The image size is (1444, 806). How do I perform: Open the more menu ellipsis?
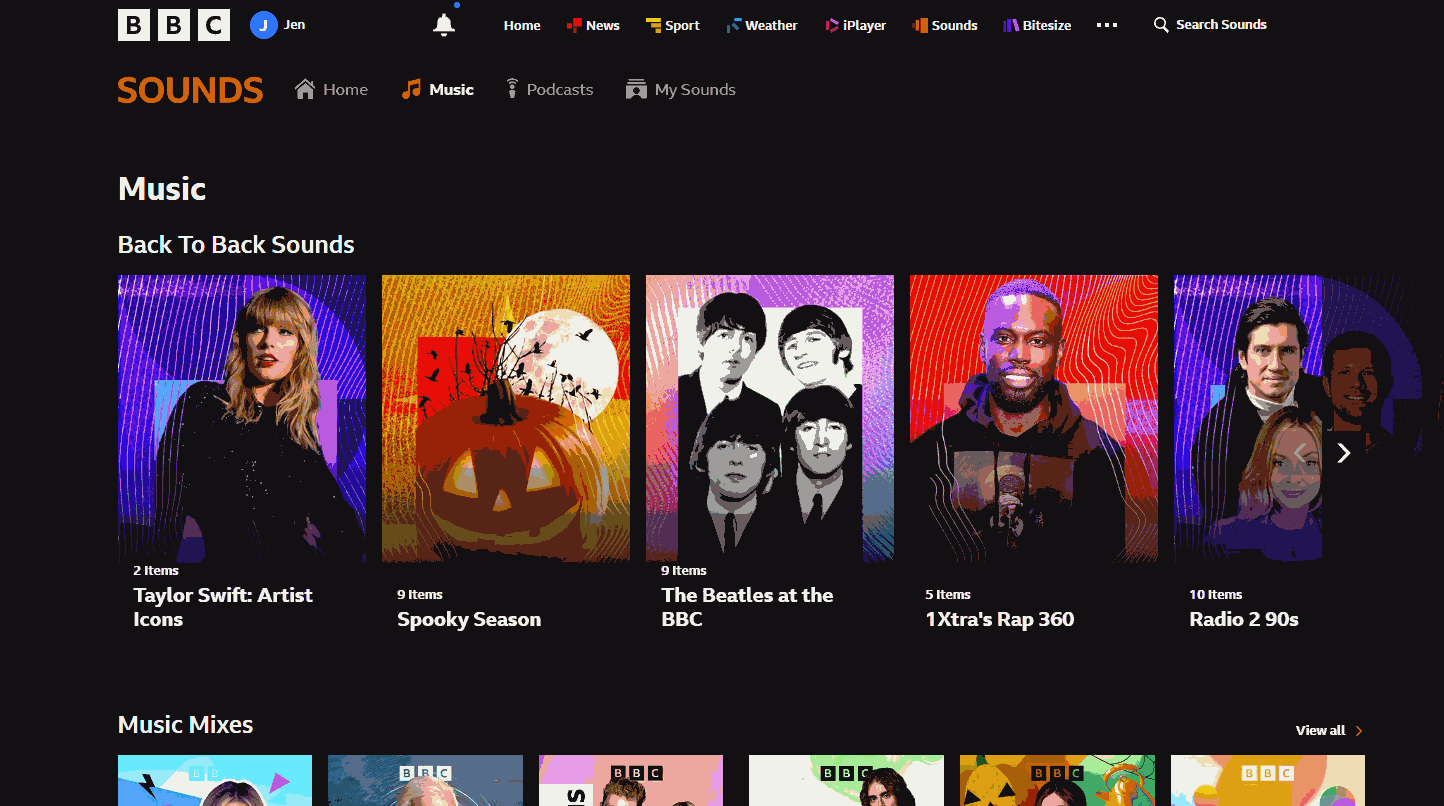click(x=1107, y=25)
